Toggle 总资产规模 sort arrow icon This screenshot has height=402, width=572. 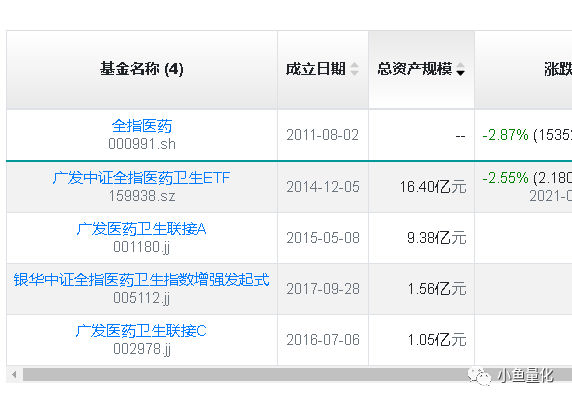[460, 69]
